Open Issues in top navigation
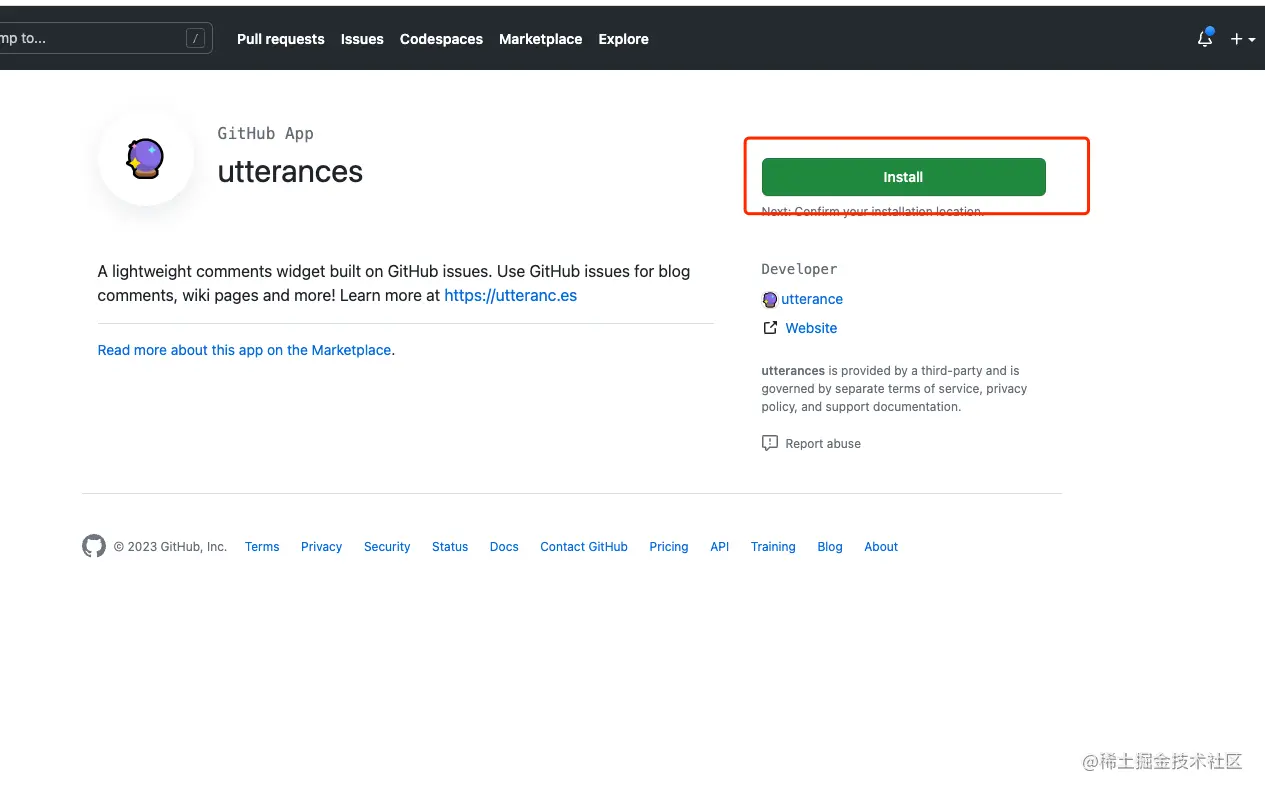 (362, 39)
